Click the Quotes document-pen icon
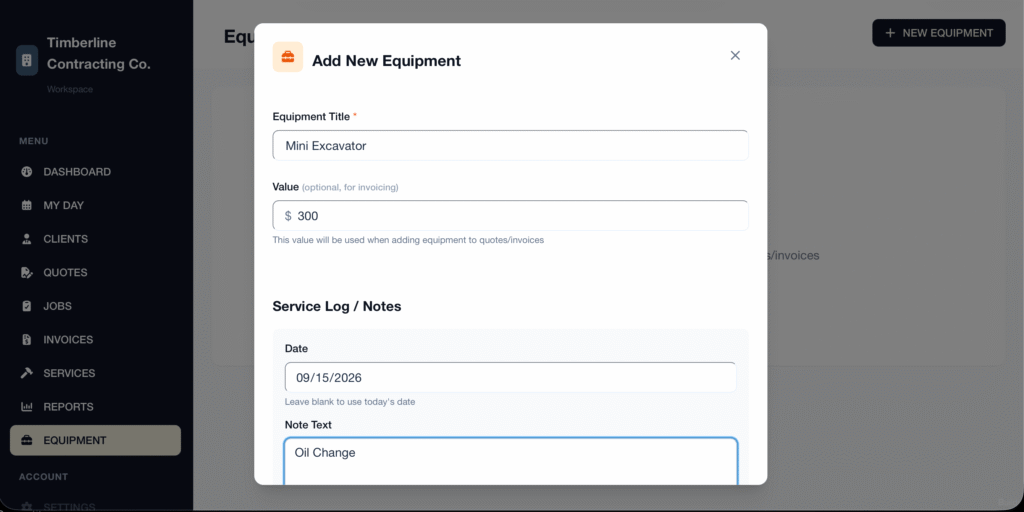The height and width of the screenshot is (512, 1024). 27,272
